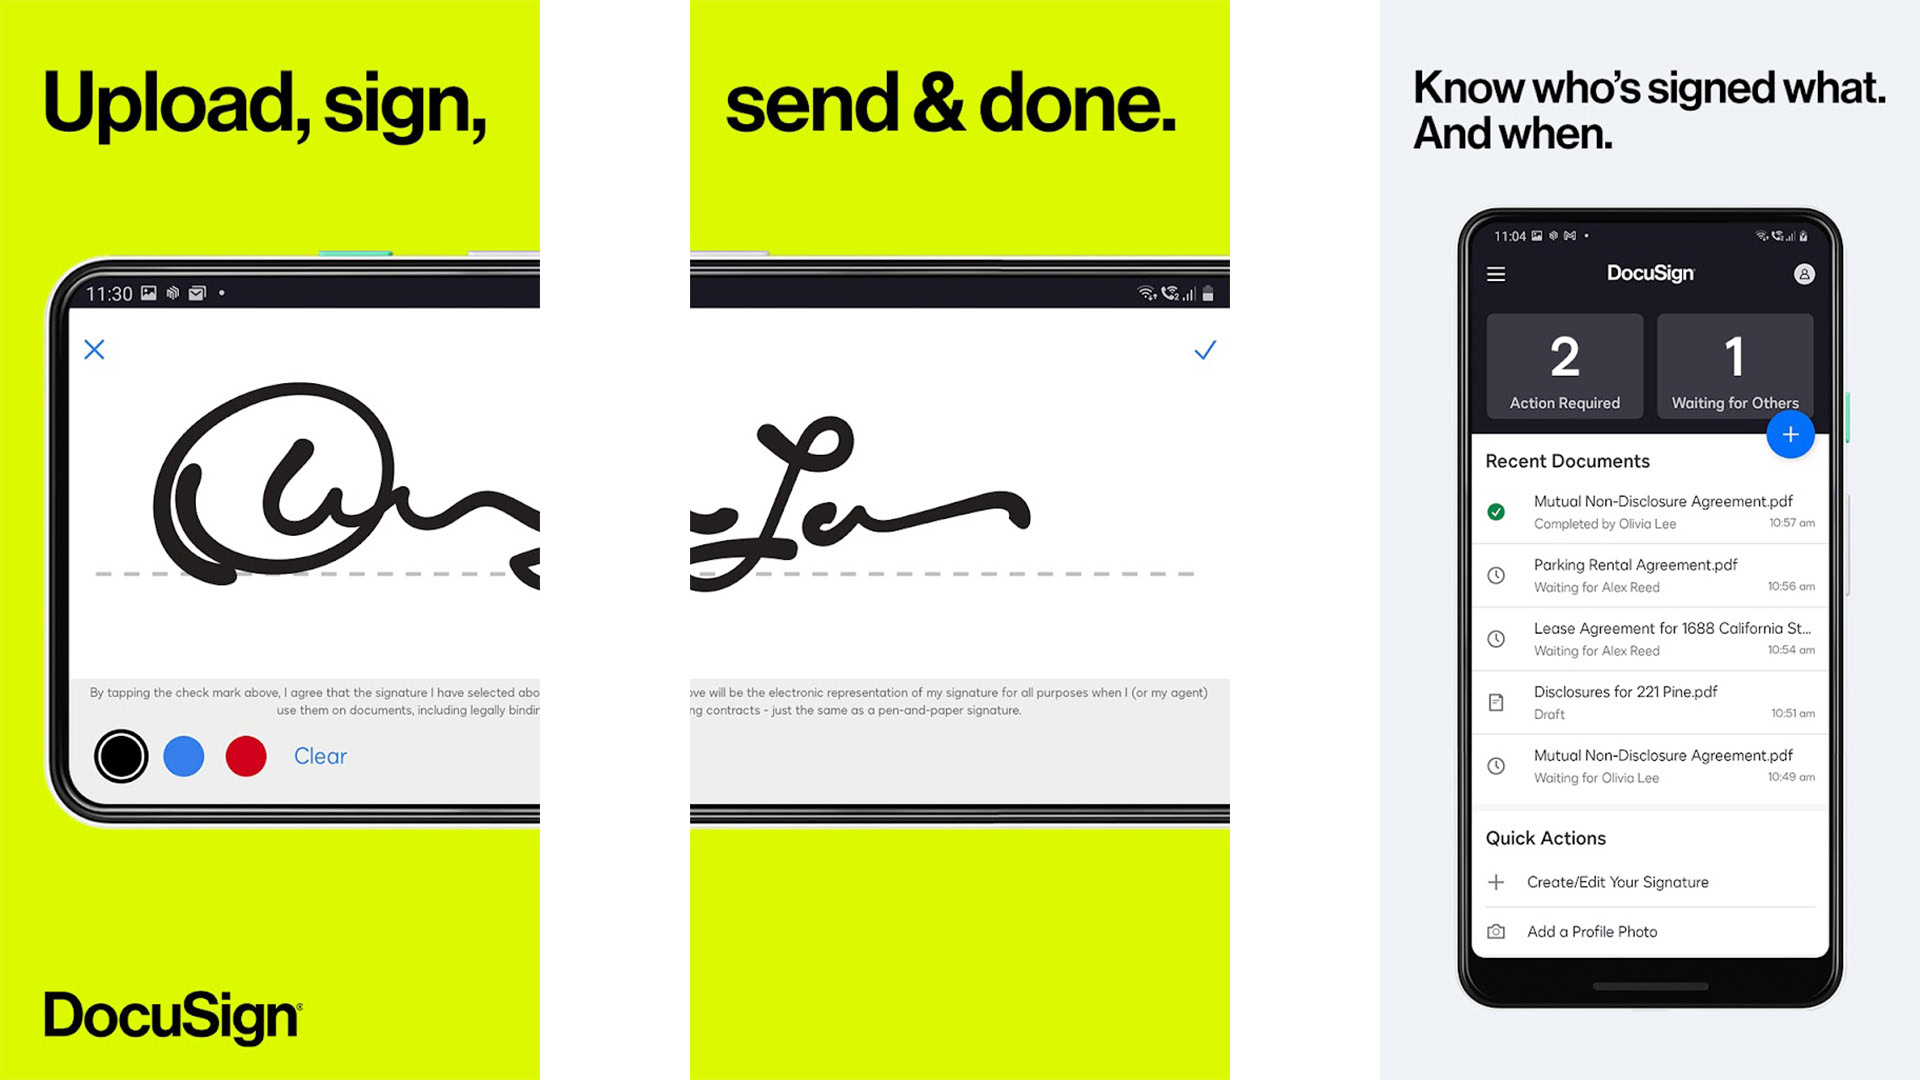Select the black color swatch for signature

121,756
